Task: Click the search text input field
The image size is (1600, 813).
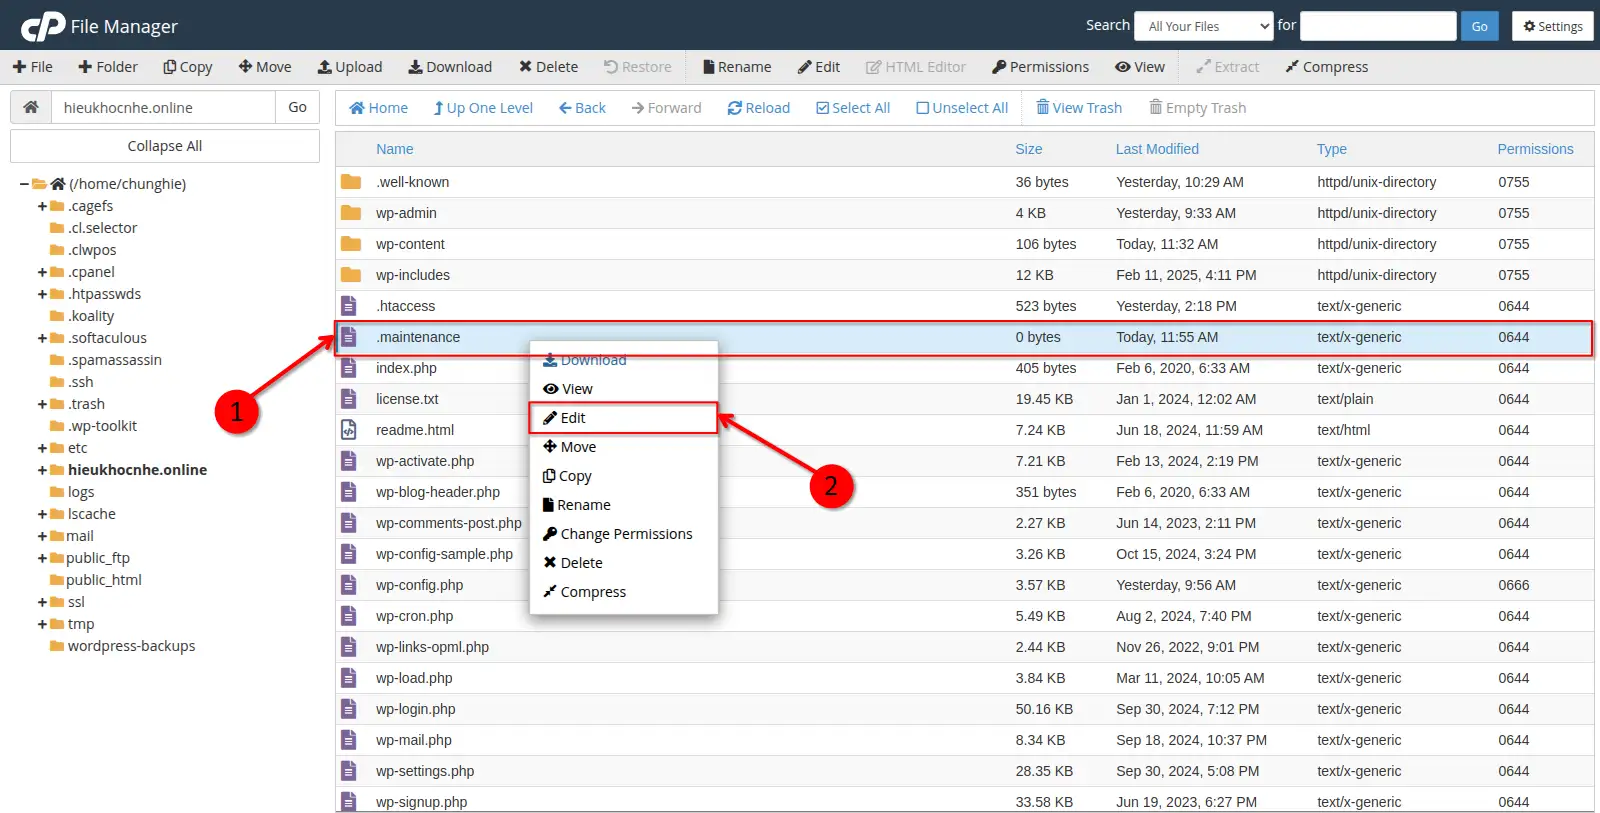Action: point(1378,26)
